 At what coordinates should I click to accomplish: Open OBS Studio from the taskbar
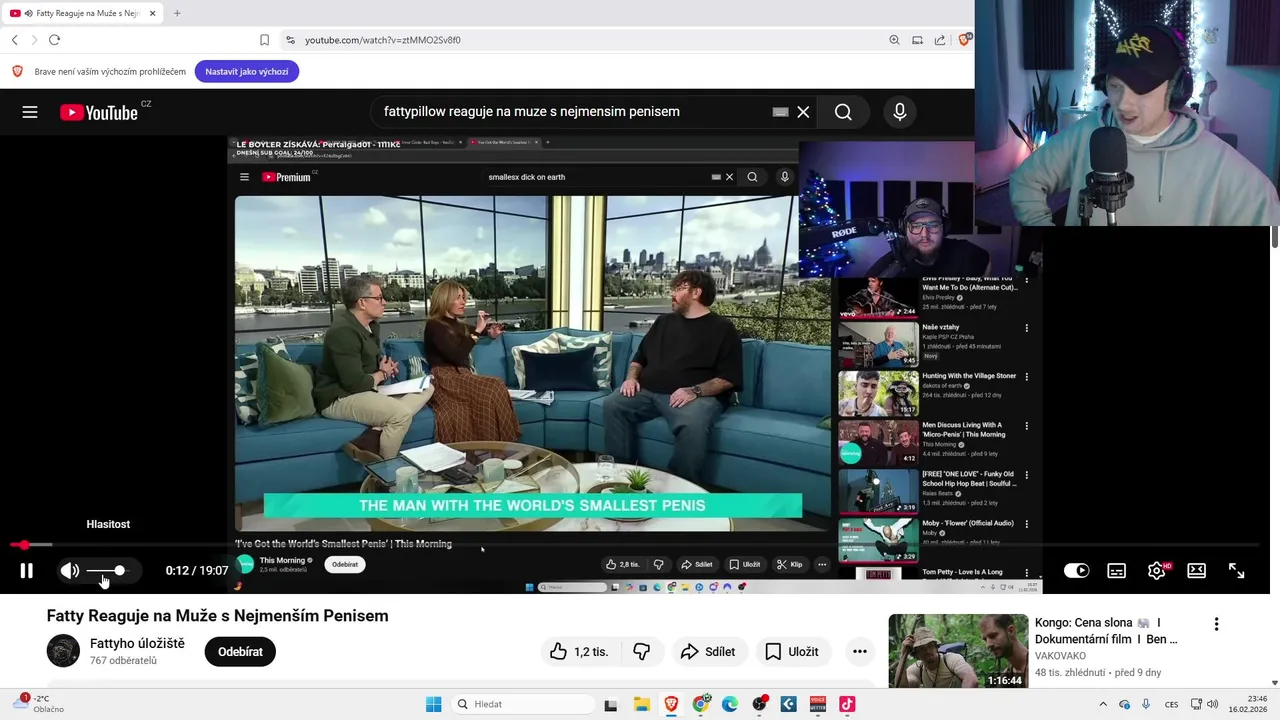(x=760, y=704)
